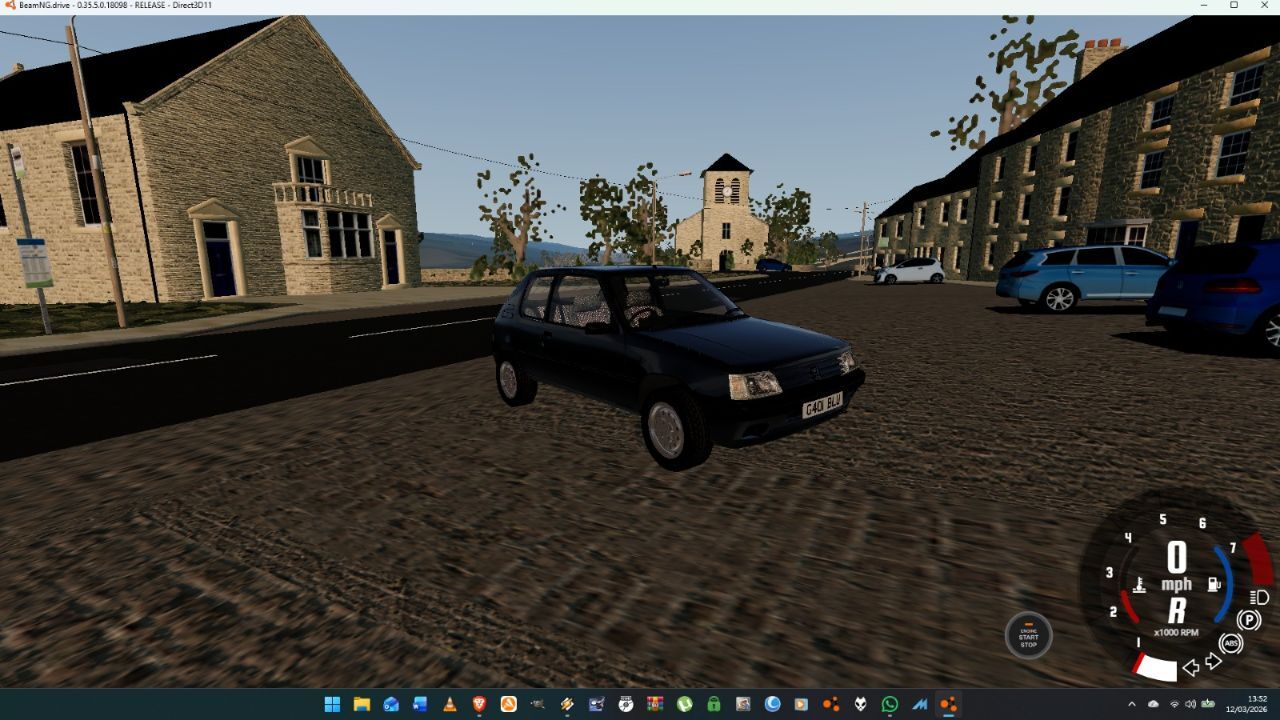1280x720 pixels.
Task: Click the battery status tray icon
Action: (1208, 704)
